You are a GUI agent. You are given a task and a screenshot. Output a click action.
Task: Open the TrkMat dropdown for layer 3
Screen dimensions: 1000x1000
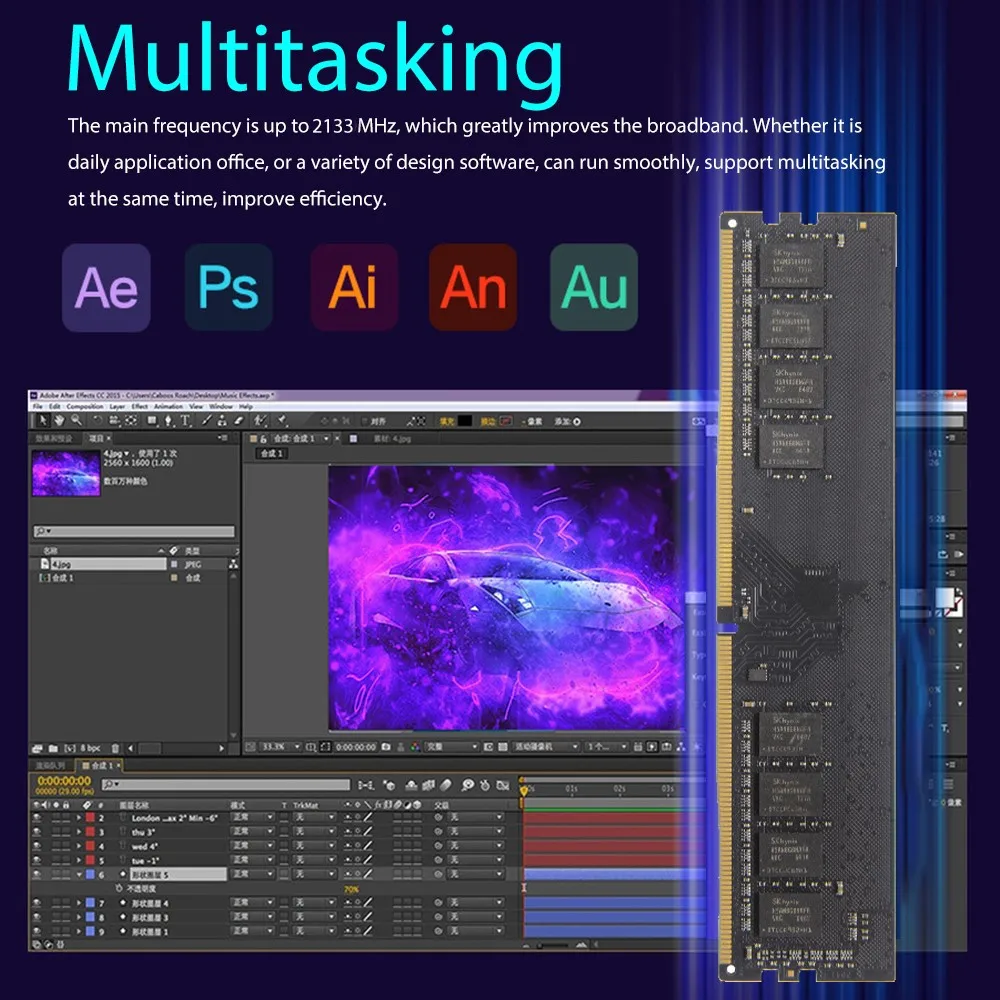(x=314, y=832)
